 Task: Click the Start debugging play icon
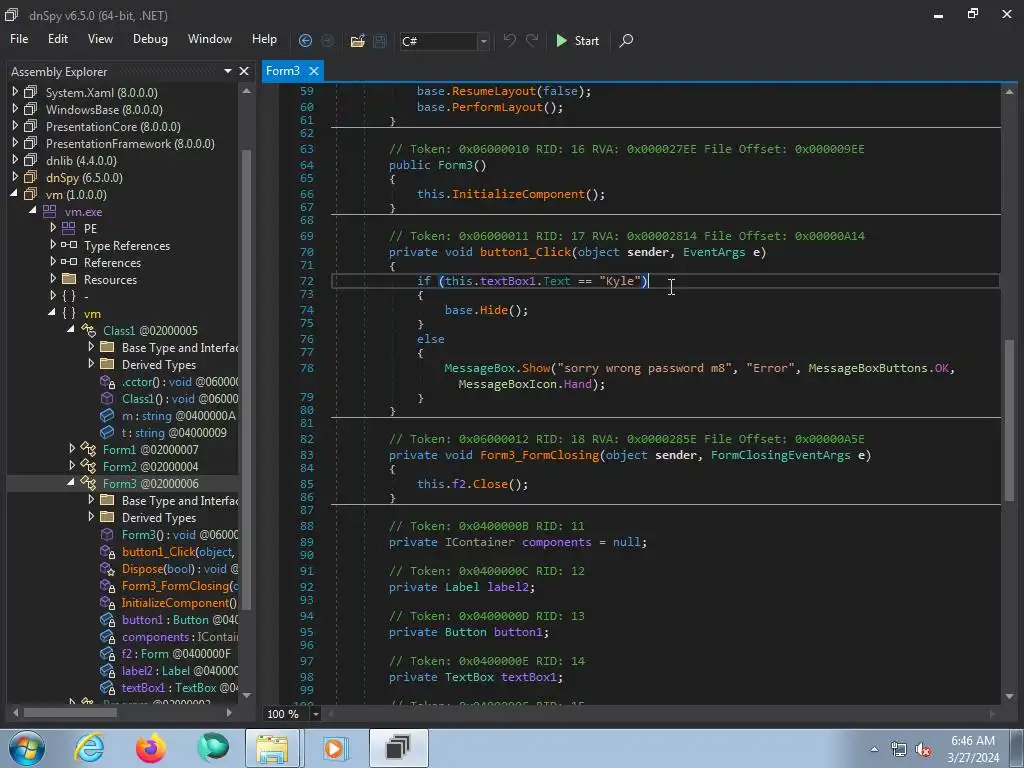coord(561,40)
